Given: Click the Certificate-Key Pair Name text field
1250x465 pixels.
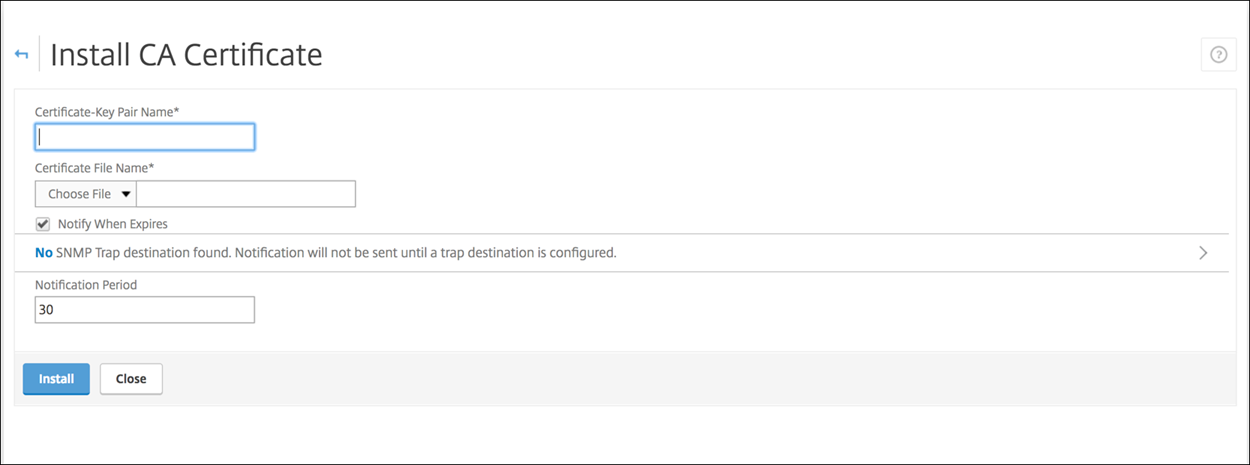Looking at the screenshot, I should pos(145,137).
